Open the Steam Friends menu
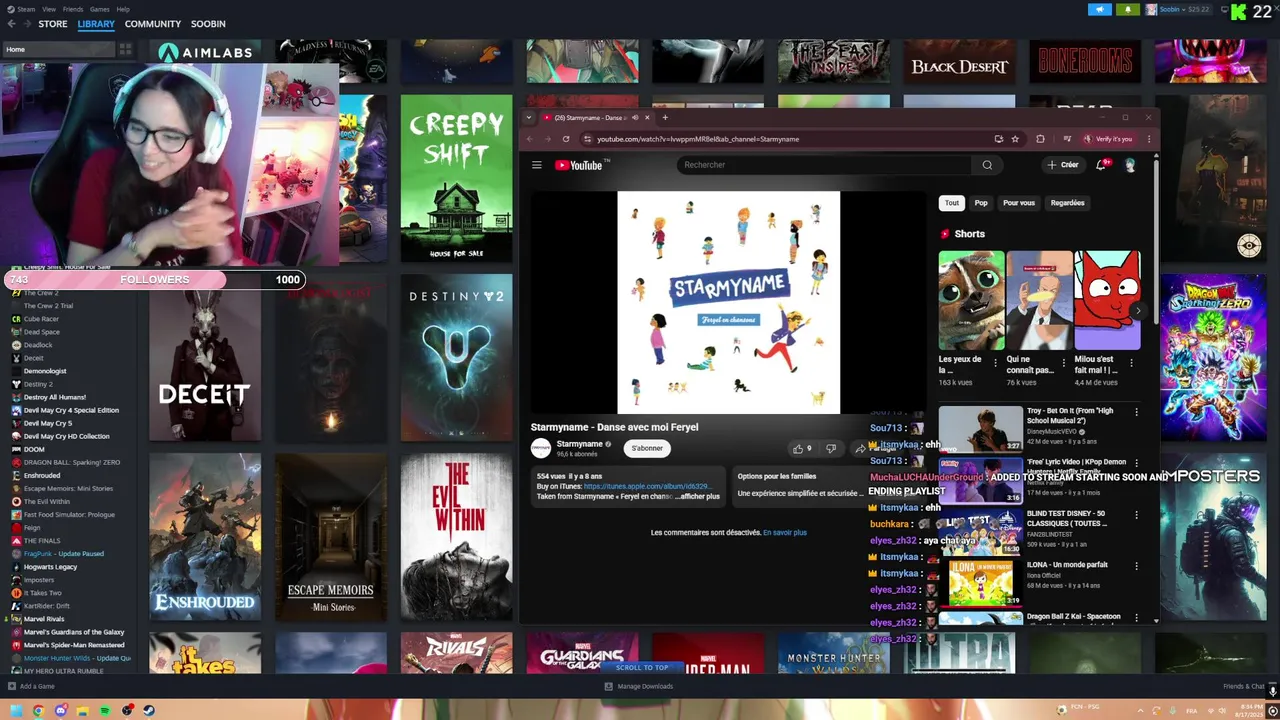Viewport: 1280px width, 720px height. (73, 9)
